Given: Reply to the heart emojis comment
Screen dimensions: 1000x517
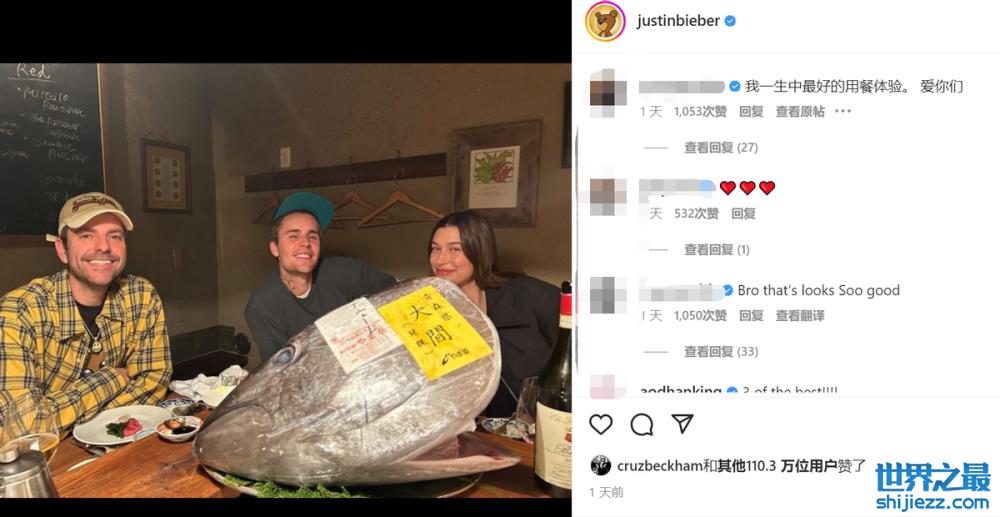Looking at the screenshot, I should pos(743,214).
